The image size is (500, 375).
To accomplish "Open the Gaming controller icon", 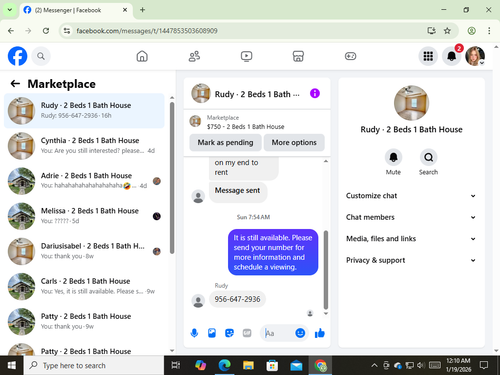I will [350, 56].
